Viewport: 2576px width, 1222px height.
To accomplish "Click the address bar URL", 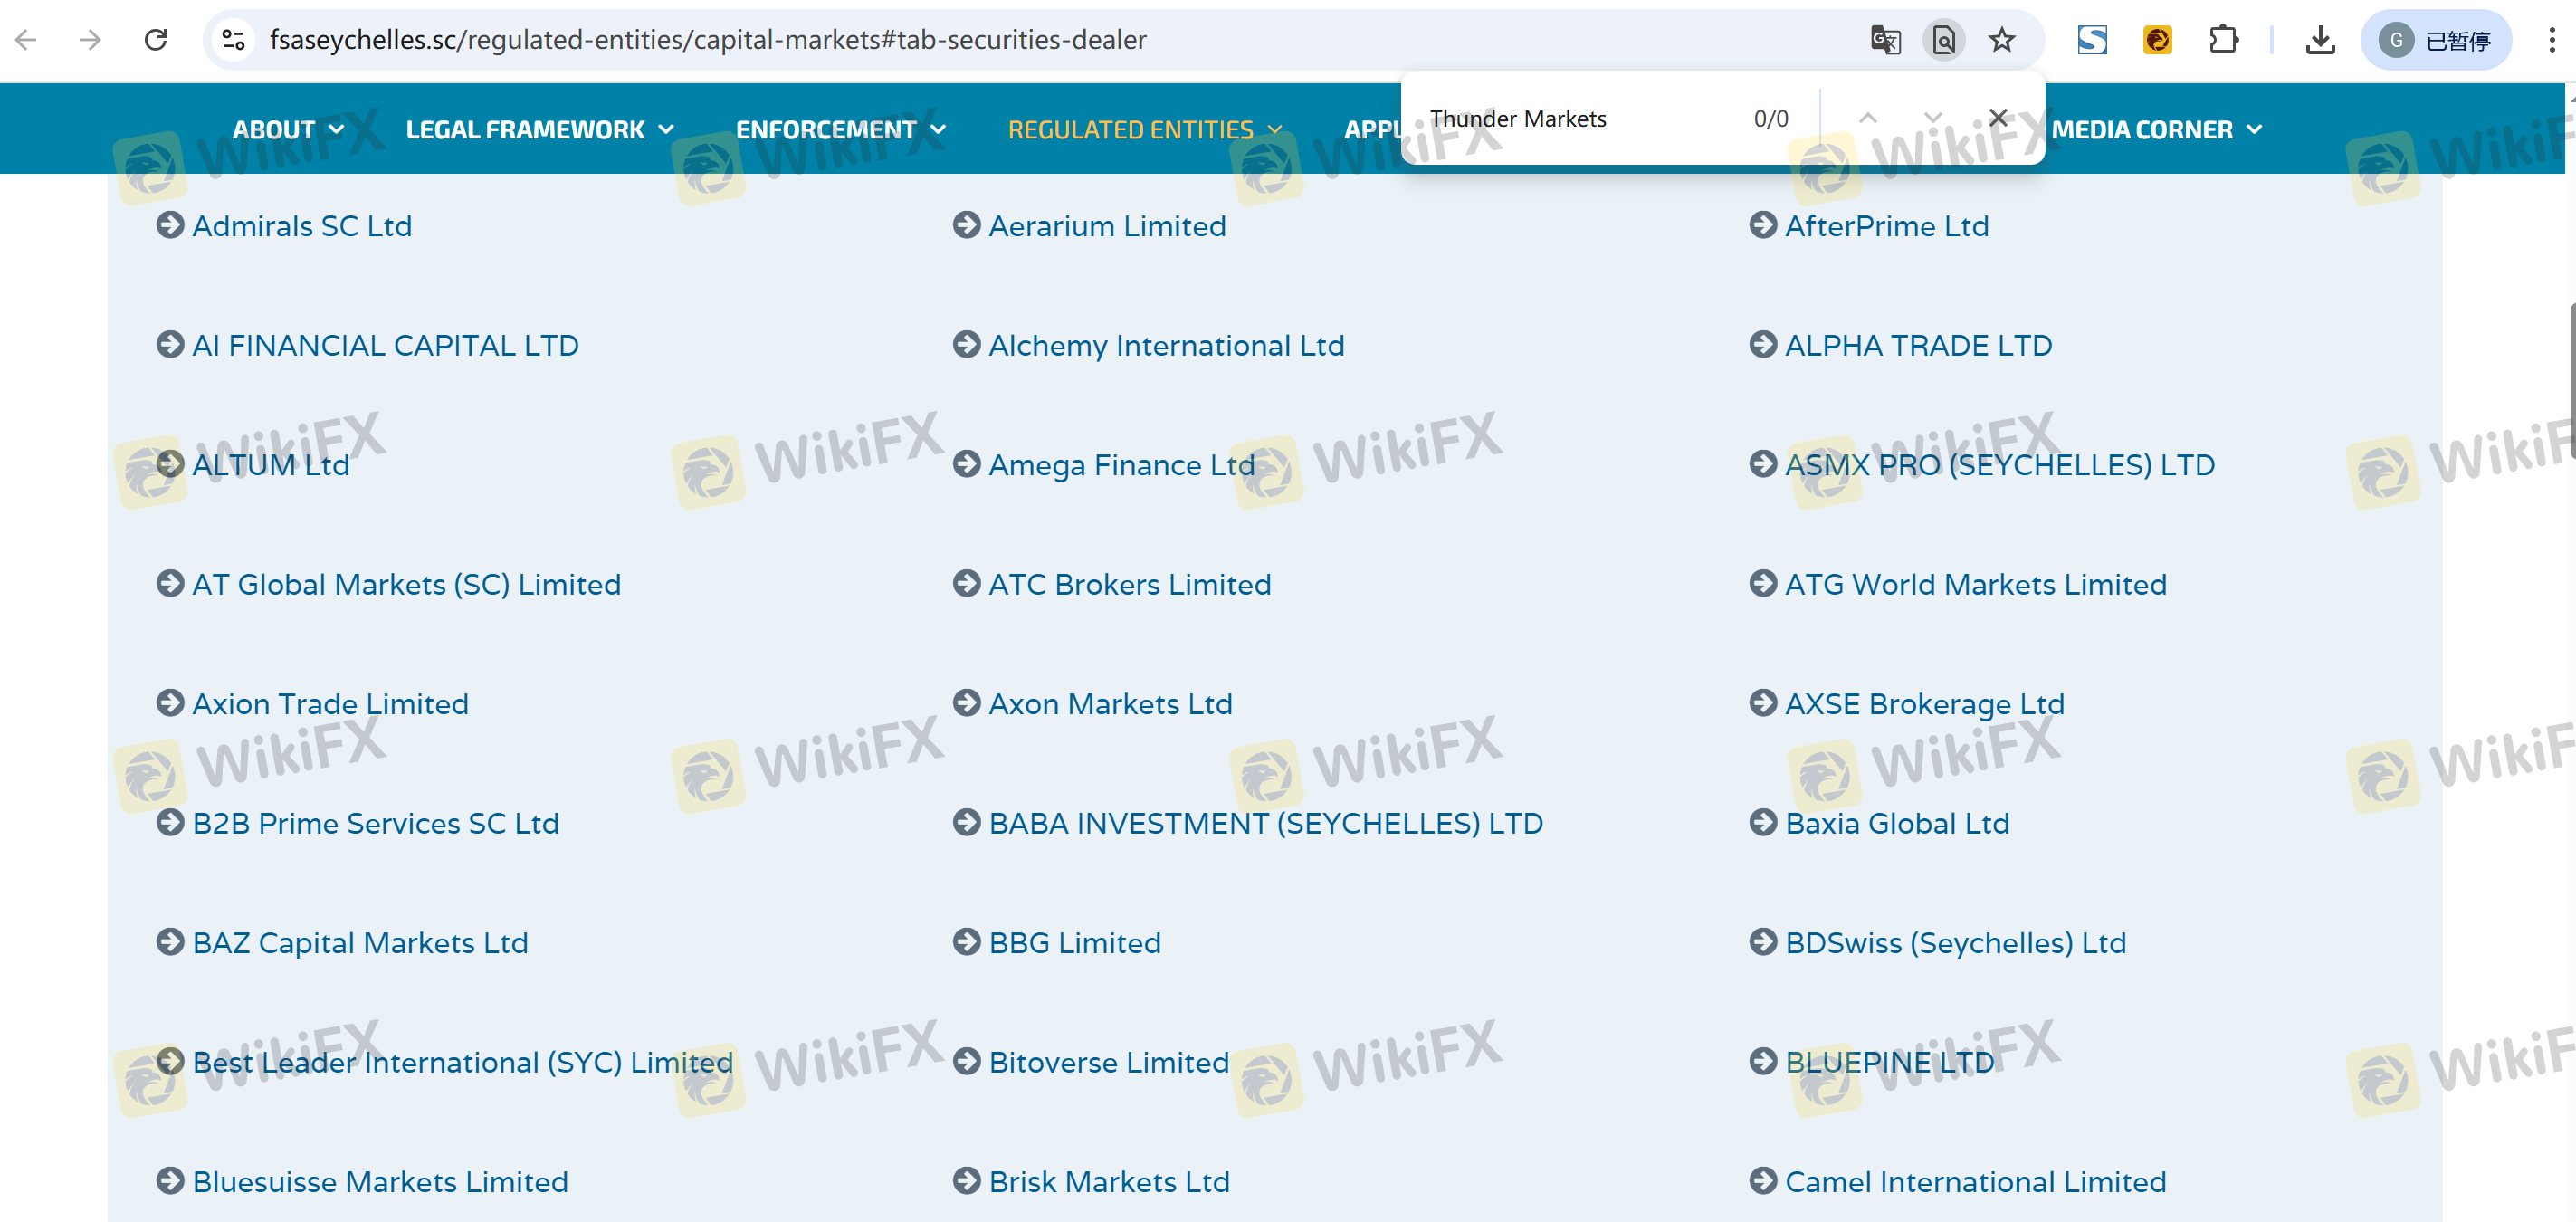I will pyautogui.click(x=708, y=40).
